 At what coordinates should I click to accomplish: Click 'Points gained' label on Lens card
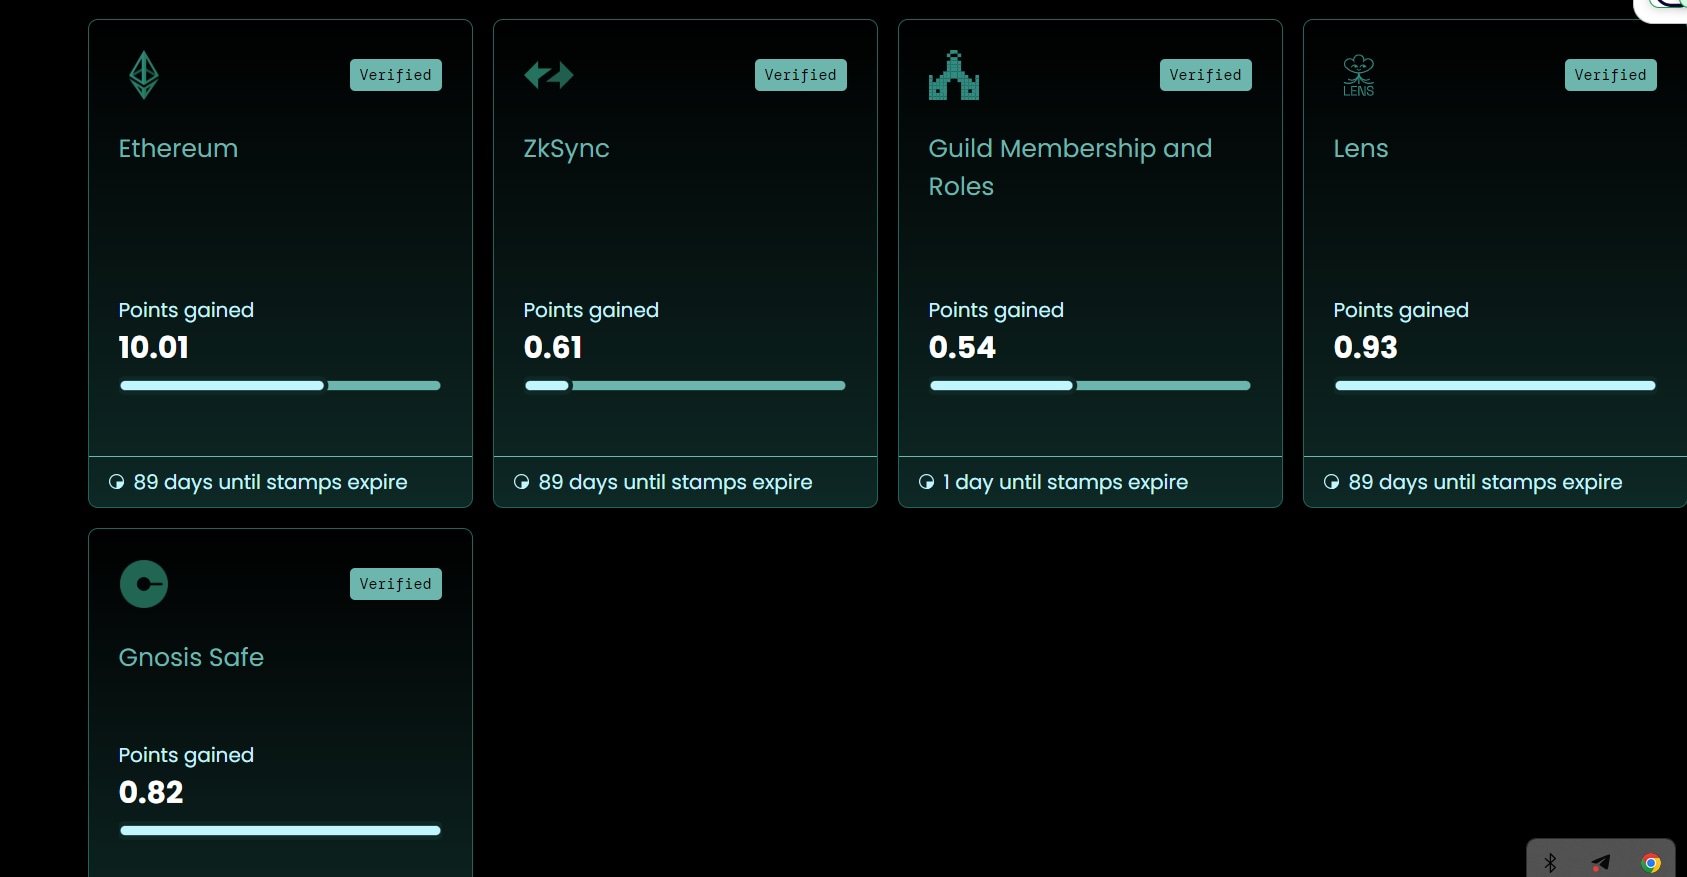pos(1401,310)
